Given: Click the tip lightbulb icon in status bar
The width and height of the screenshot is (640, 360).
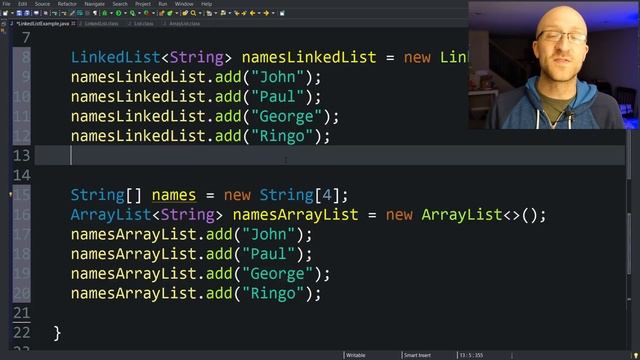Looking at the screenshot, I should click(636, 356).
